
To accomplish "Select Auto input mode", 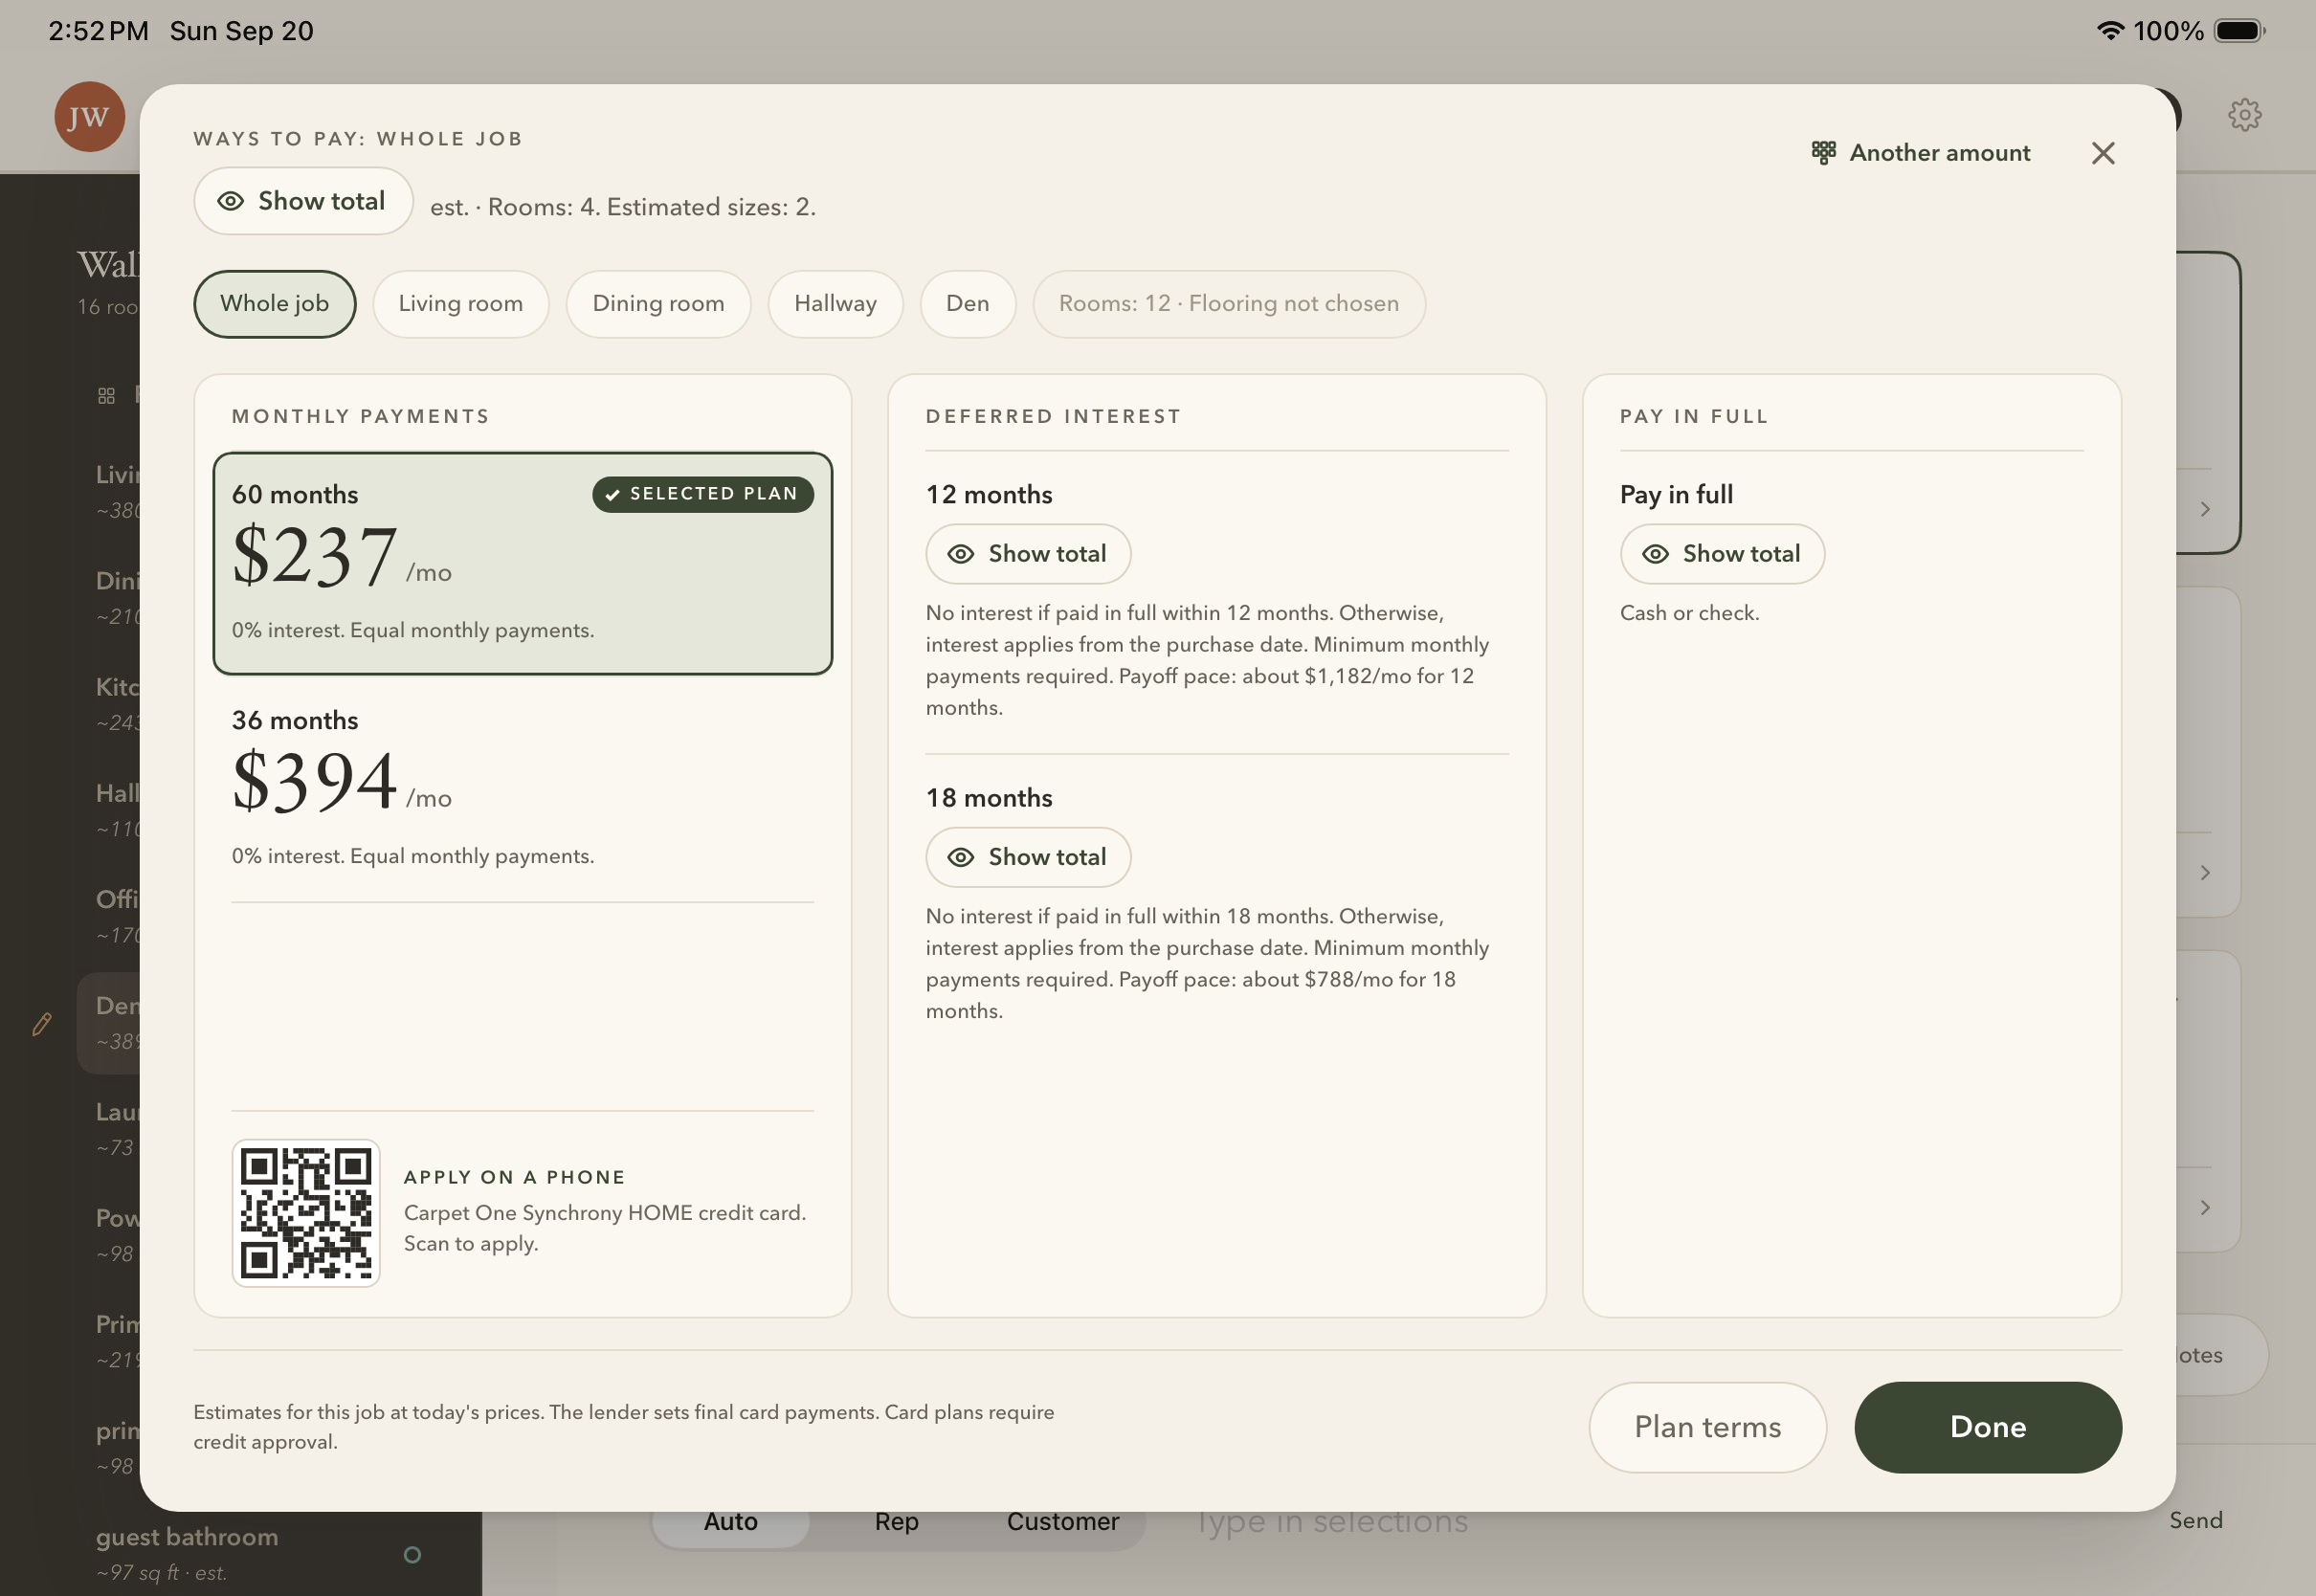I will click(731, 1522).
